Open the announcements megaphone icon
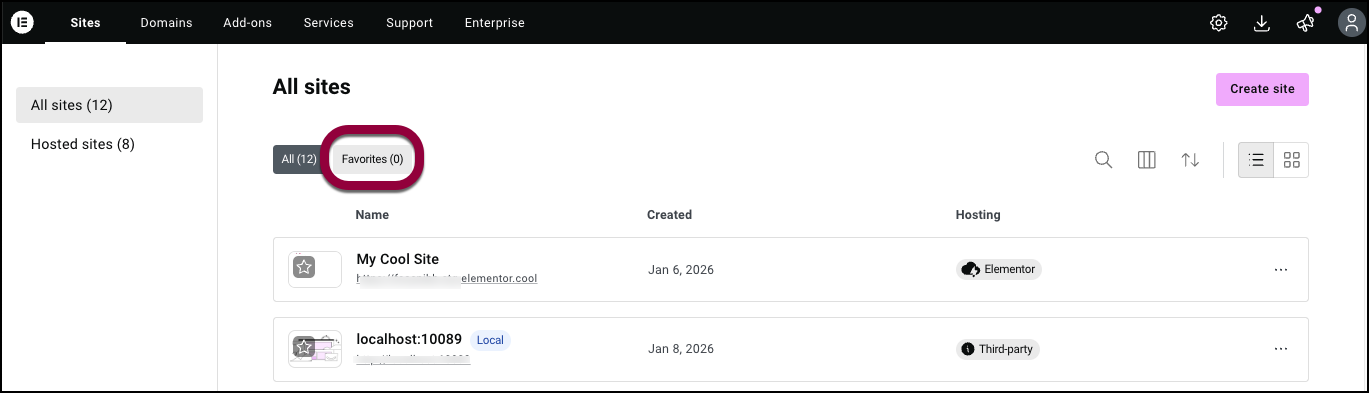 coord(1305,23)
